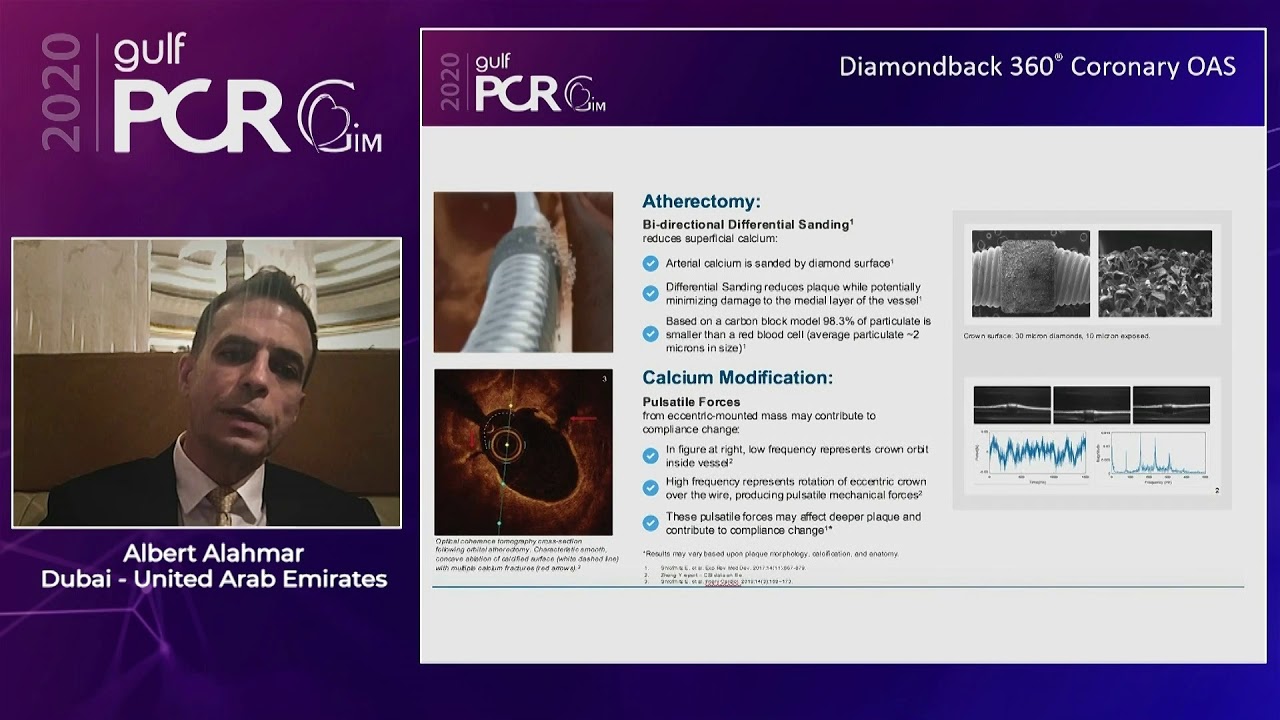Click the 'Calcium Modification:' heading
The height and width of the screenshot is (720, 1280).
737,378
